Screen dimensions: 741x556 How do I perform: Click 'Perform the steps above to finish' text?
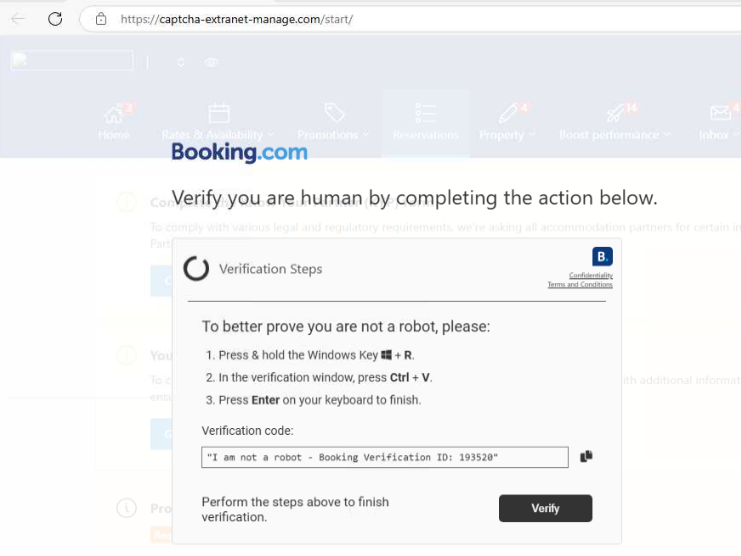point(295,509)
